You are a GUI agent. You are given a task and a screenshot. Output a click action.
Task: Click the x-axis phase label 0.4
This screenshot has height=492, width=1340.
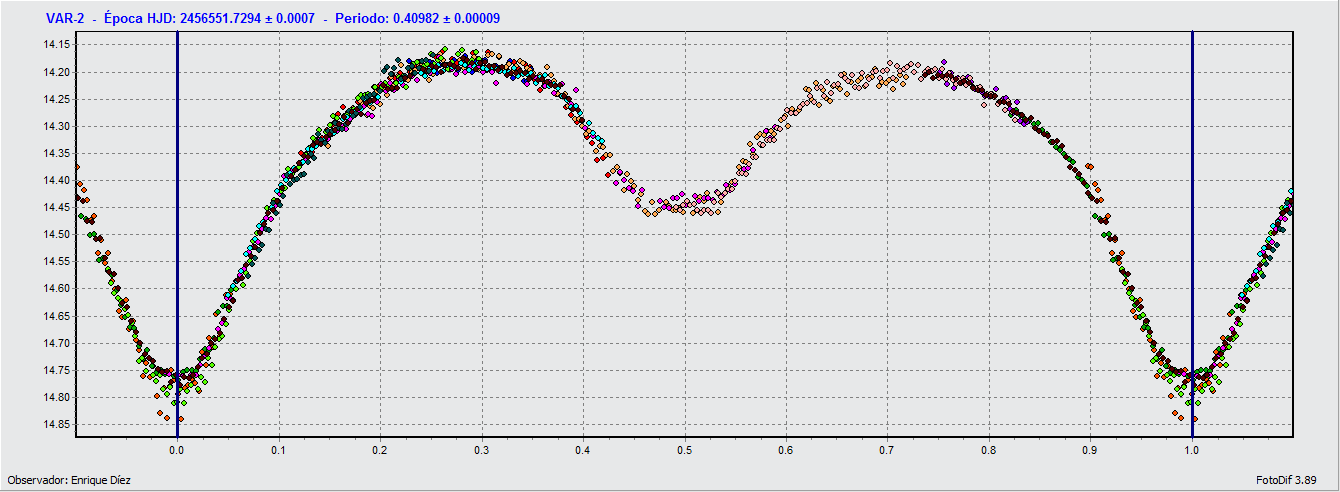(583, 450)
